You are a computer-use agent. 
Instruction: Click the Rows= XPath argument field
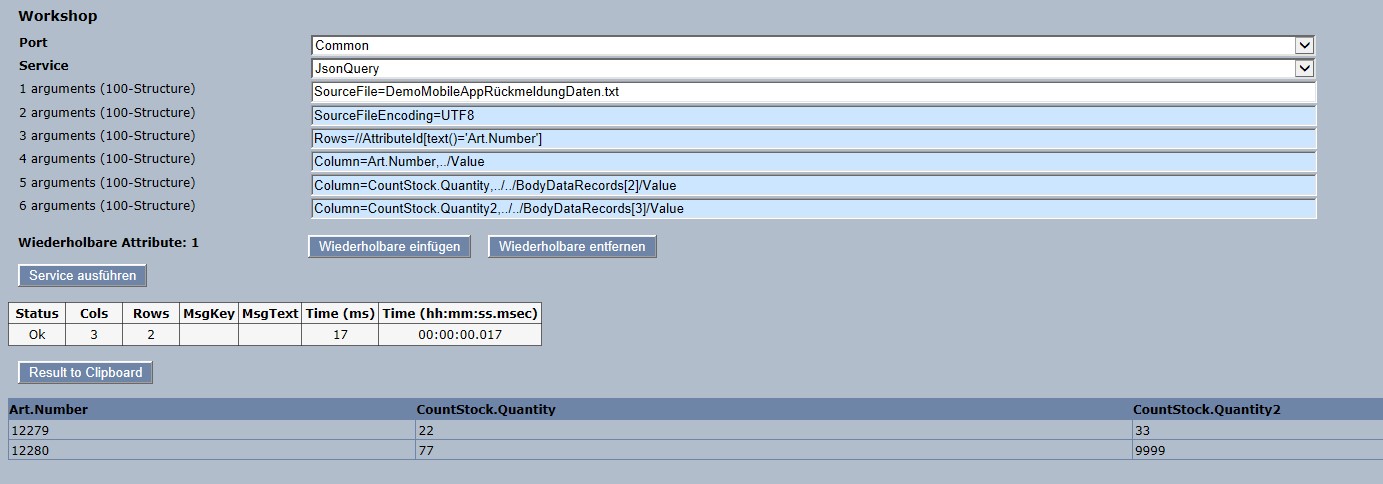[x=814, y=138]
